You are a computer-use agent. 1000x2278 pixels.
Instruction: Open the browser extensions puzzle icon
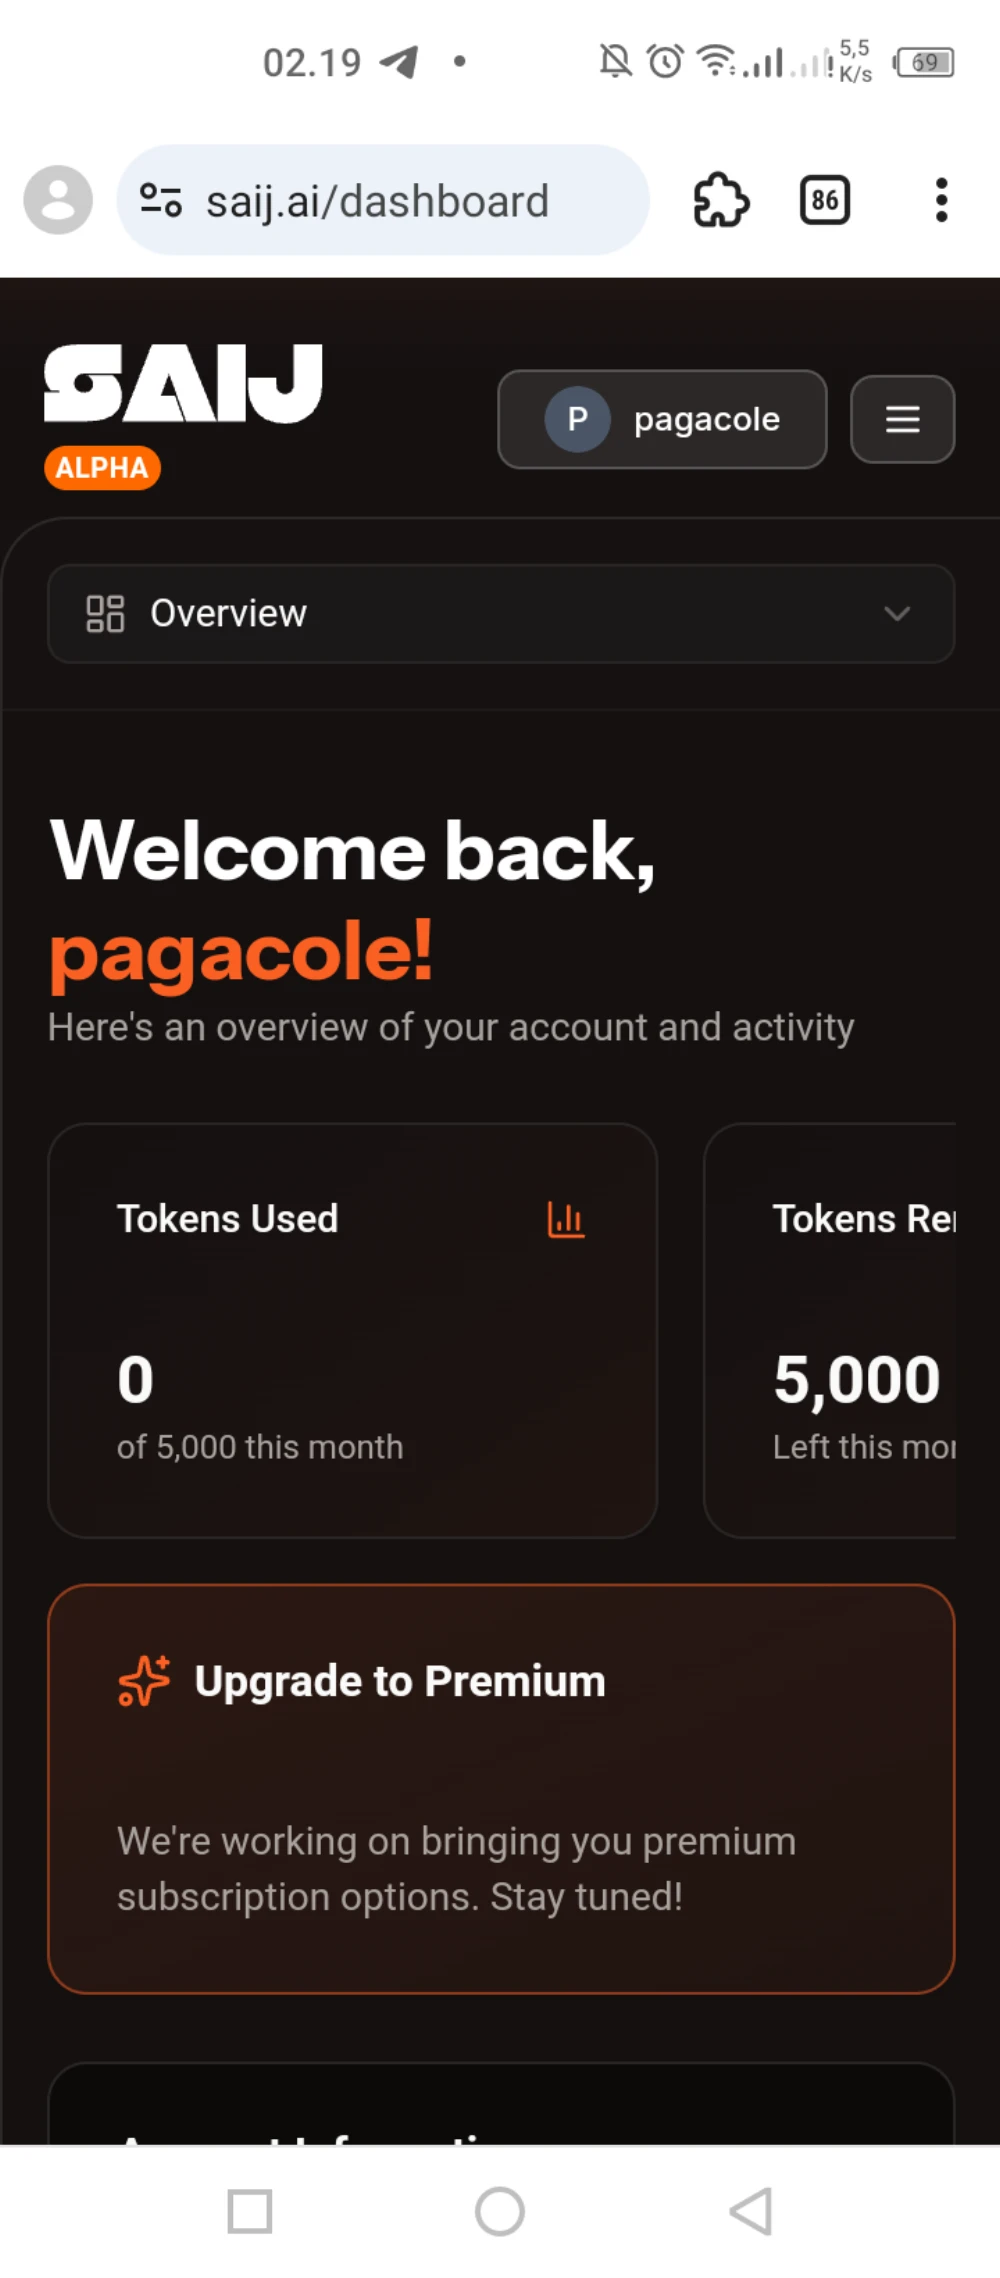(720, 201)
